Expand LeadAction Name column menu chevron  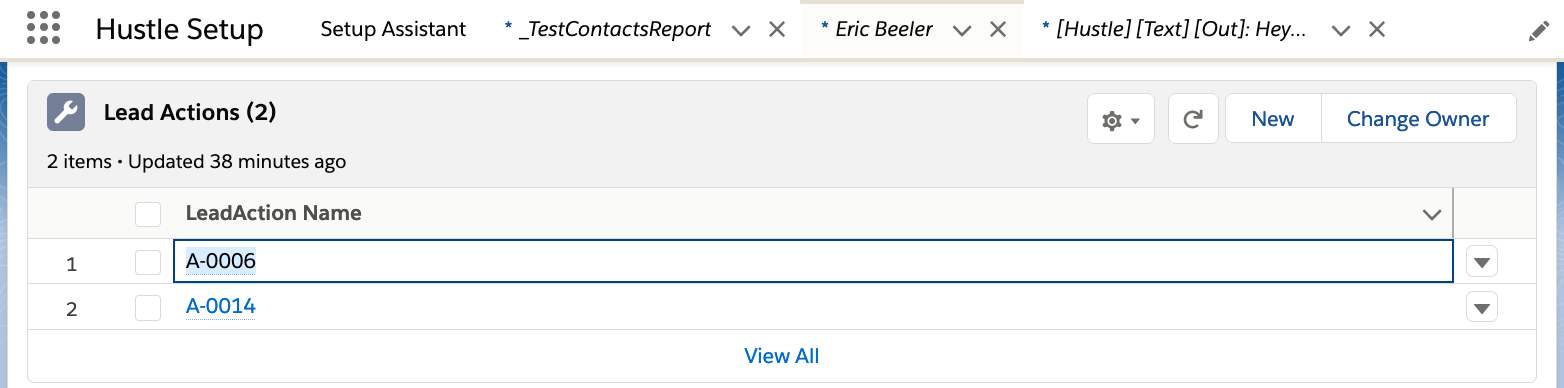[1432, 214]
